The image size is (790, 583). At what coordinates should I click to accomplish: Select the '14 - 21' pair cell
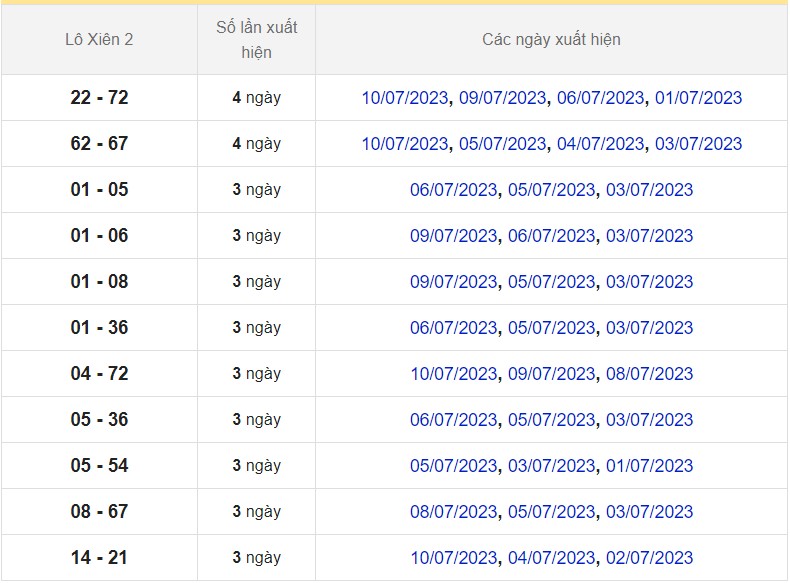coord(99,558)
